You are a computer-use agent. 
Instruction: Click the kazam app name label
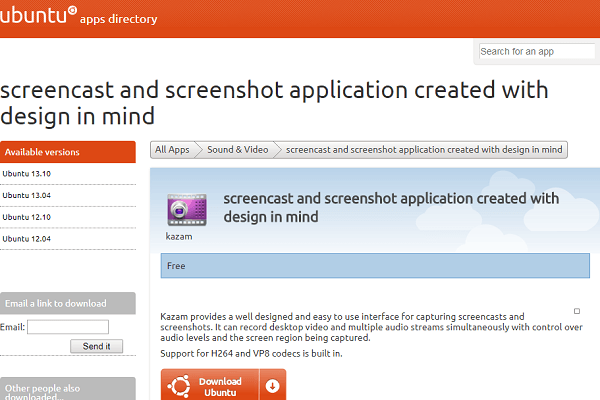point(179,237)
